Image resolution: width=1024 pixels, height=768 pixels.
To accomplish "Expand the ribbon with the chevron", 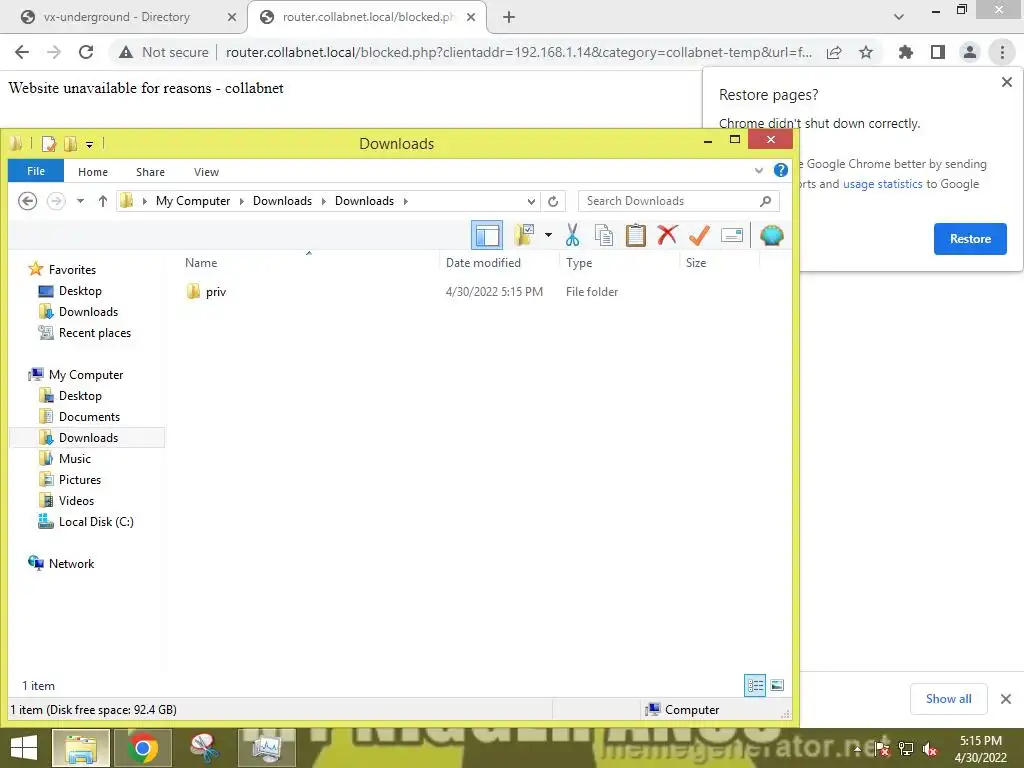I will click(x=759, y=170).
